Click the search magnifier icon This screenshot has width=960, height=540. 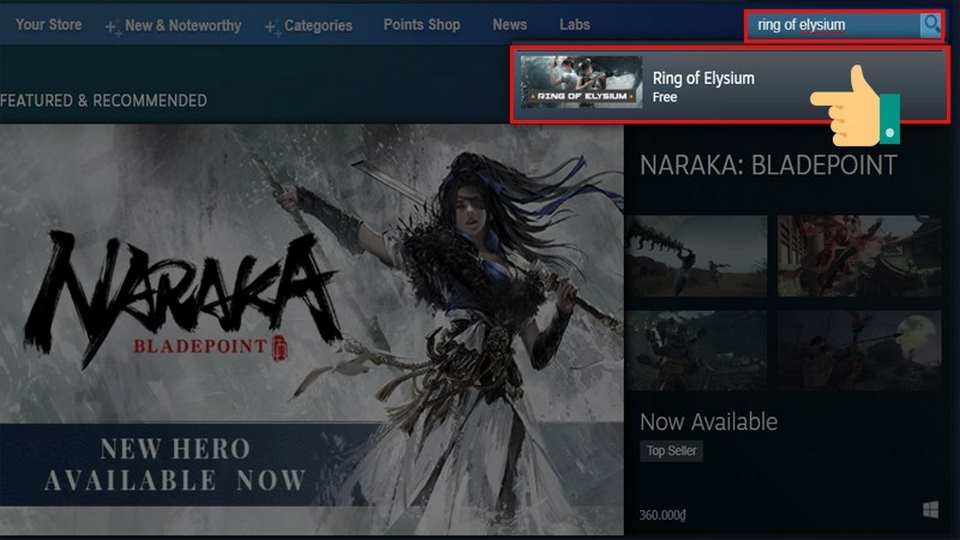(930, 25)
